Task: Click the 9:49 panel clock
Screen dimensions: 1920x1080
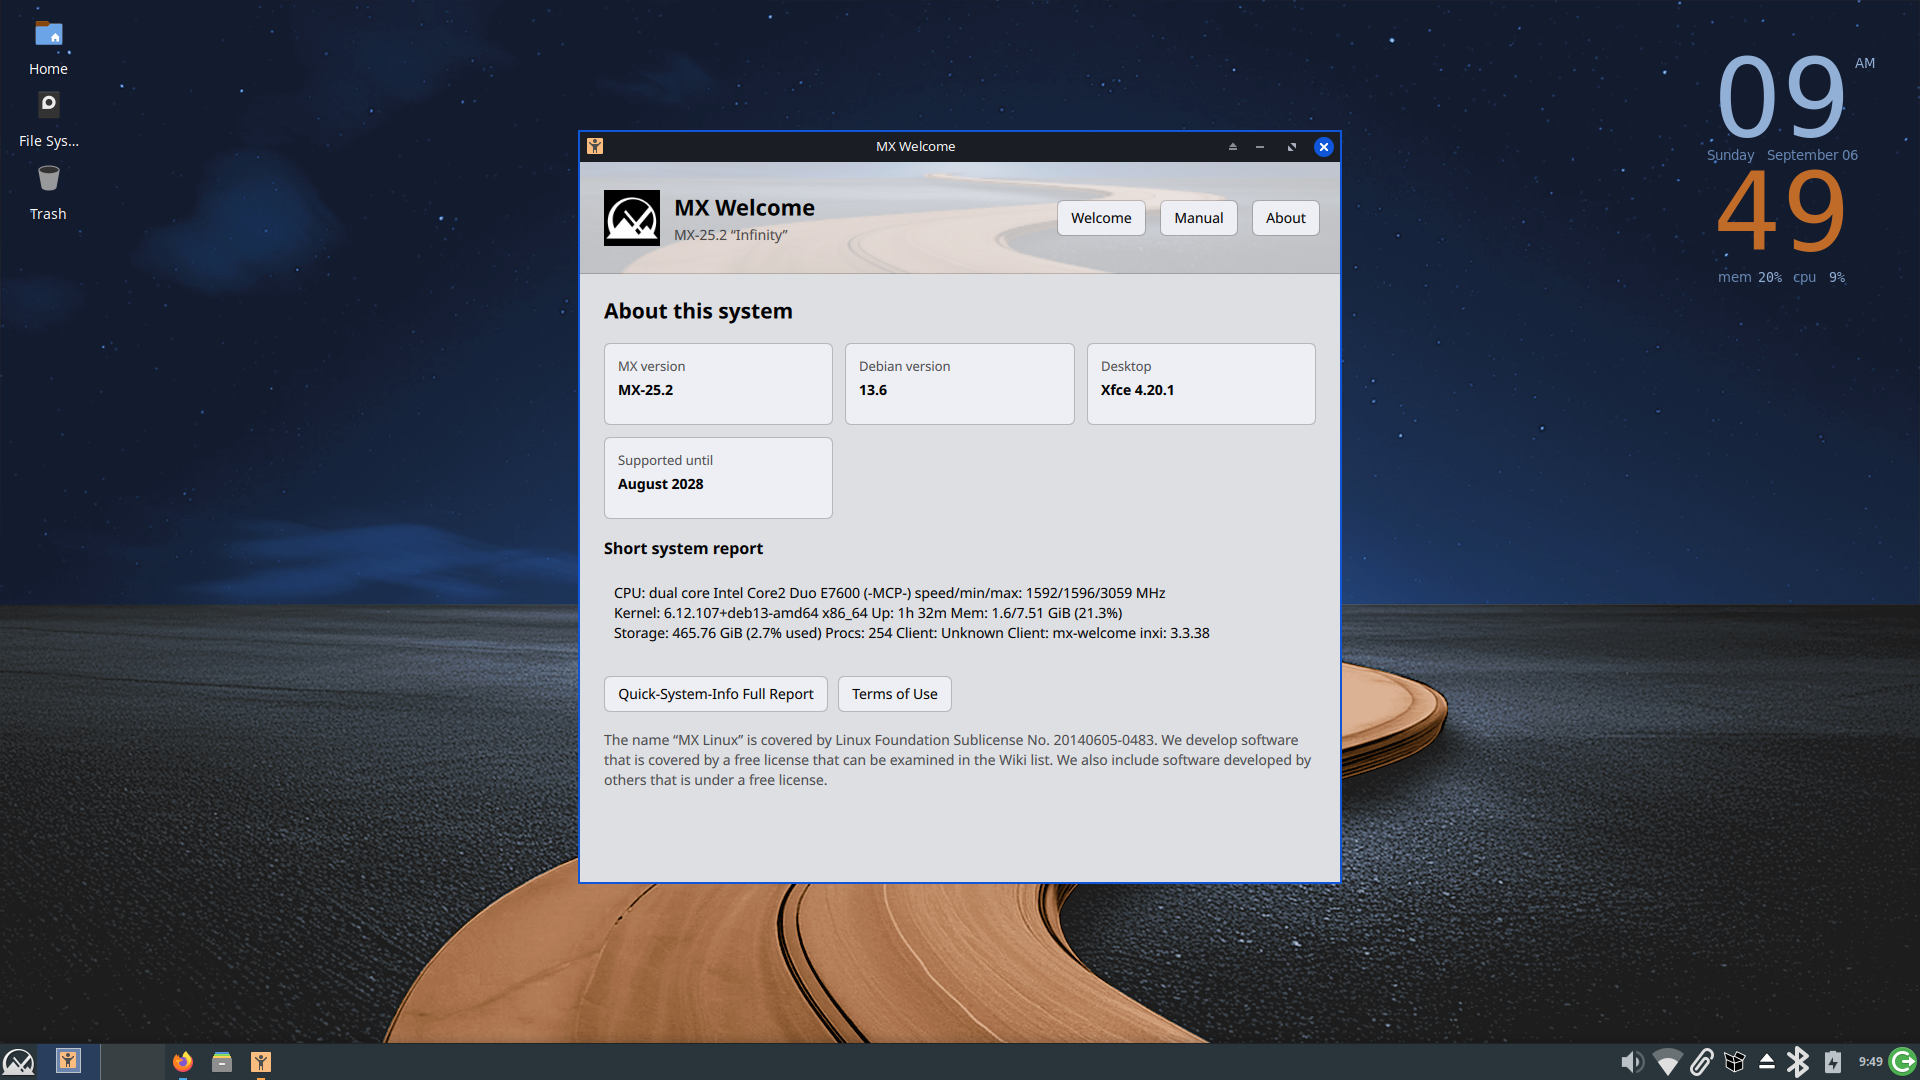Action: click(1870, 1062)
